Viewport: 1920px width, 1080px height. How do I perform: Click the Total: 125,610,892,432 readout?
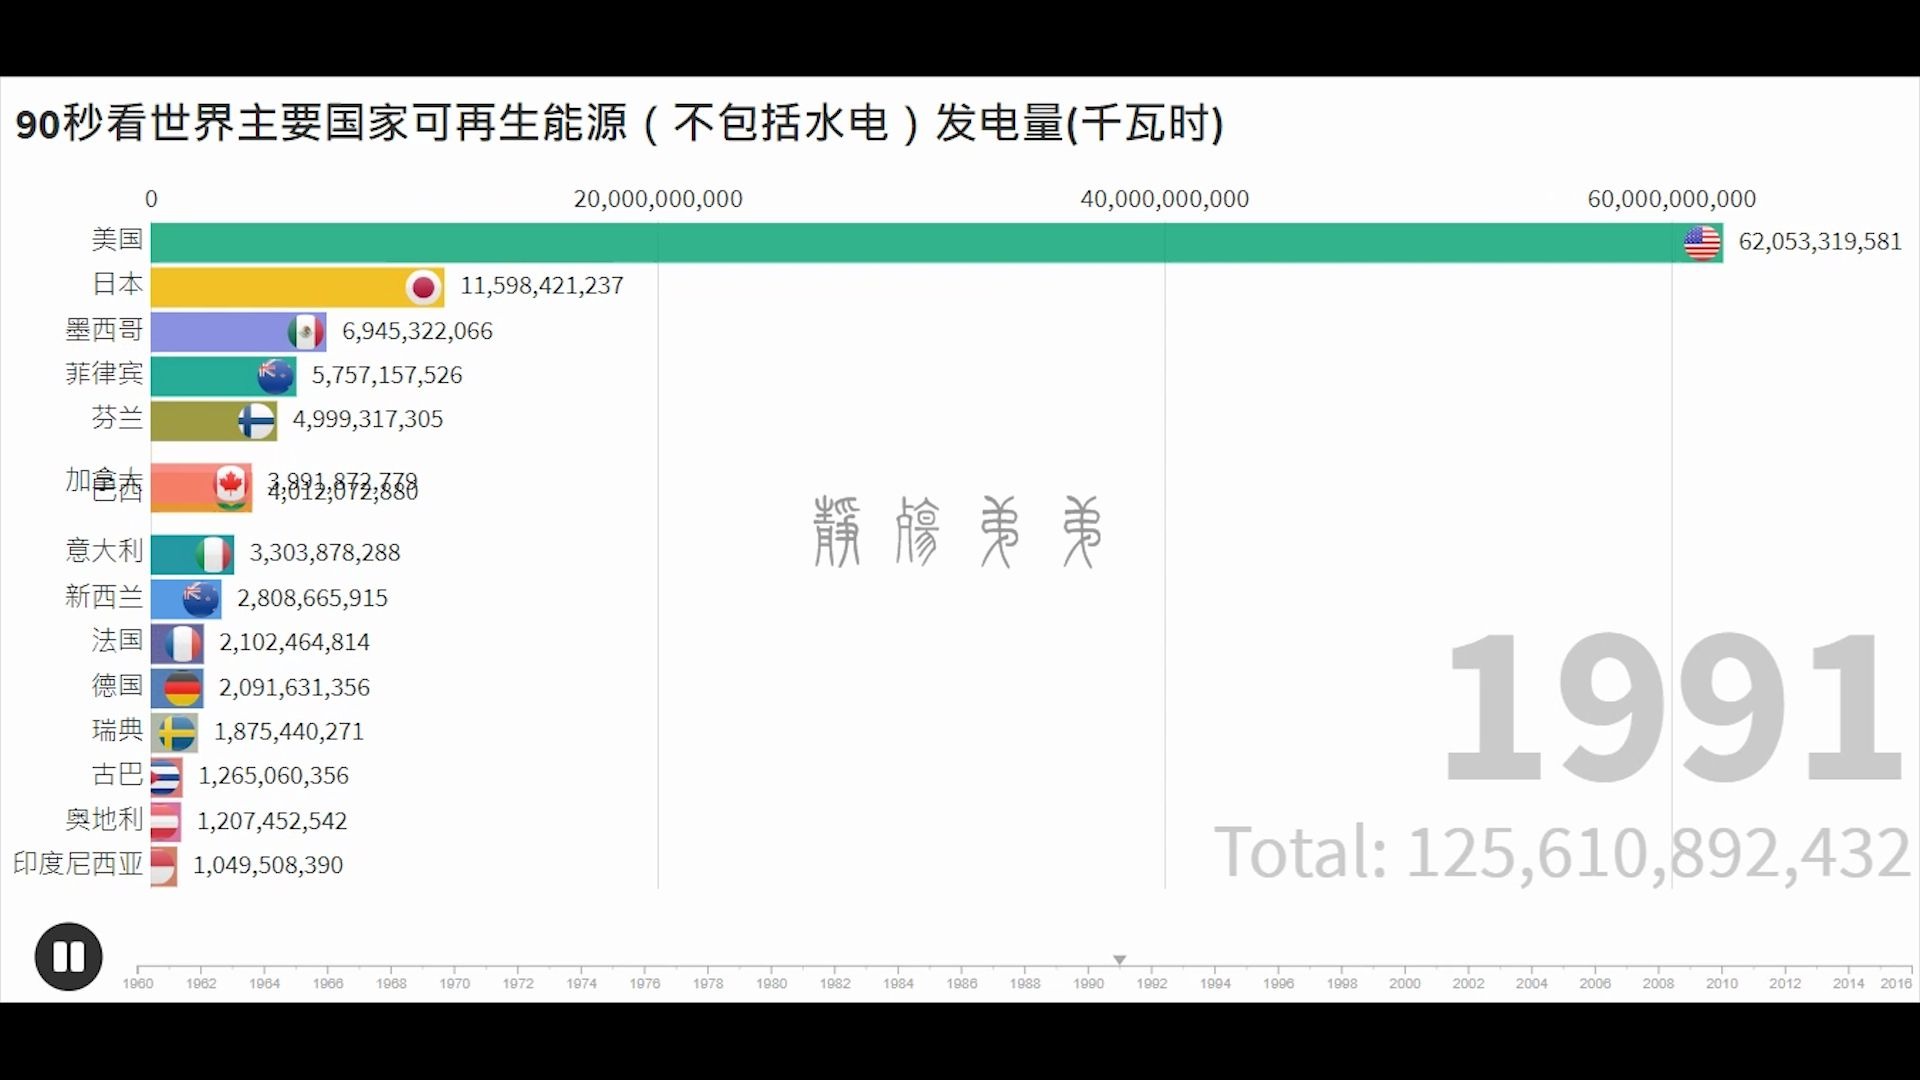click(1562, 853)
